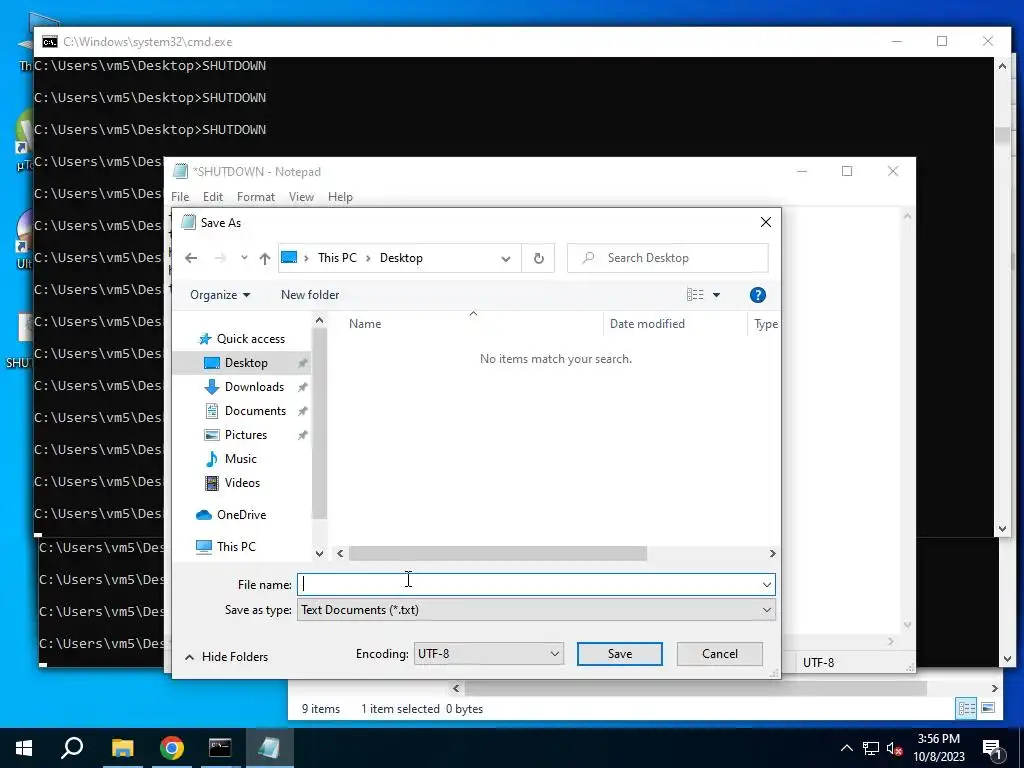Click the New folder button
The height and width of the screenshot is (768, 1024).
(310, 295)
